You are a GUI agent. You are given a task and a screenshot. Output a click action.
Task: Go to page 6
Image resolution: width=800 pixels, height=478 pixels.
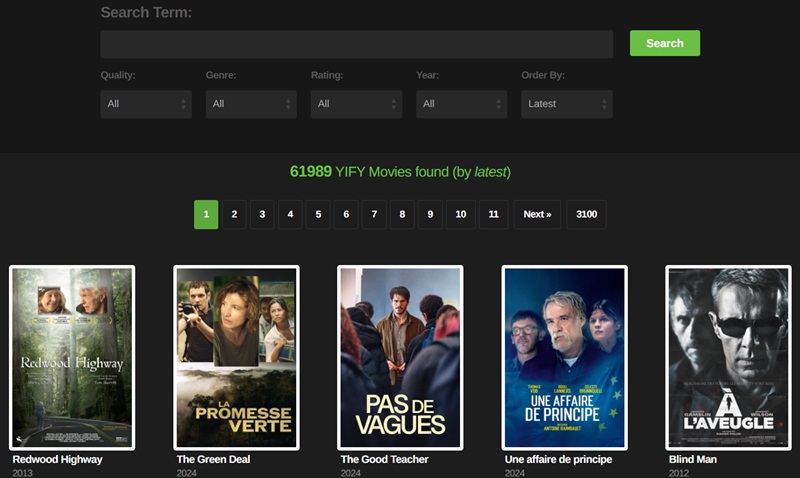coord(346,214)
